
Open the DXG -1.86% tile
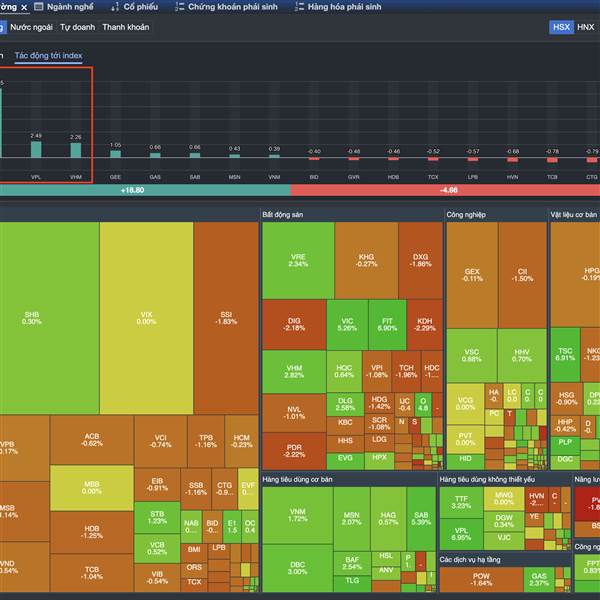coord(421,261)
